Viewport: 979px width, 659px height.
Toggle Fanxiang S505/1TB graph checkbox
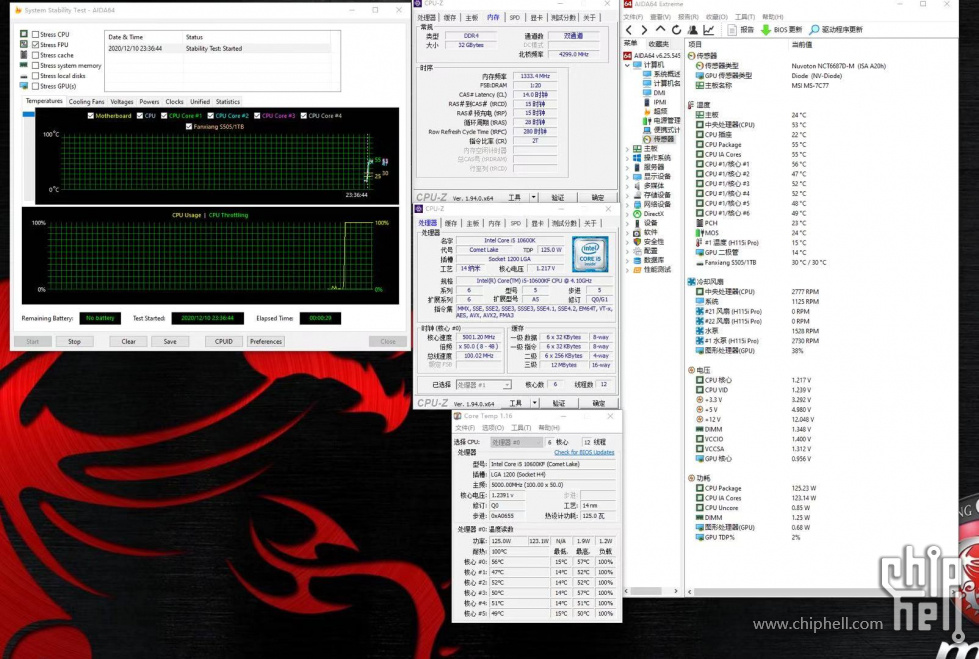coord(189,127)
